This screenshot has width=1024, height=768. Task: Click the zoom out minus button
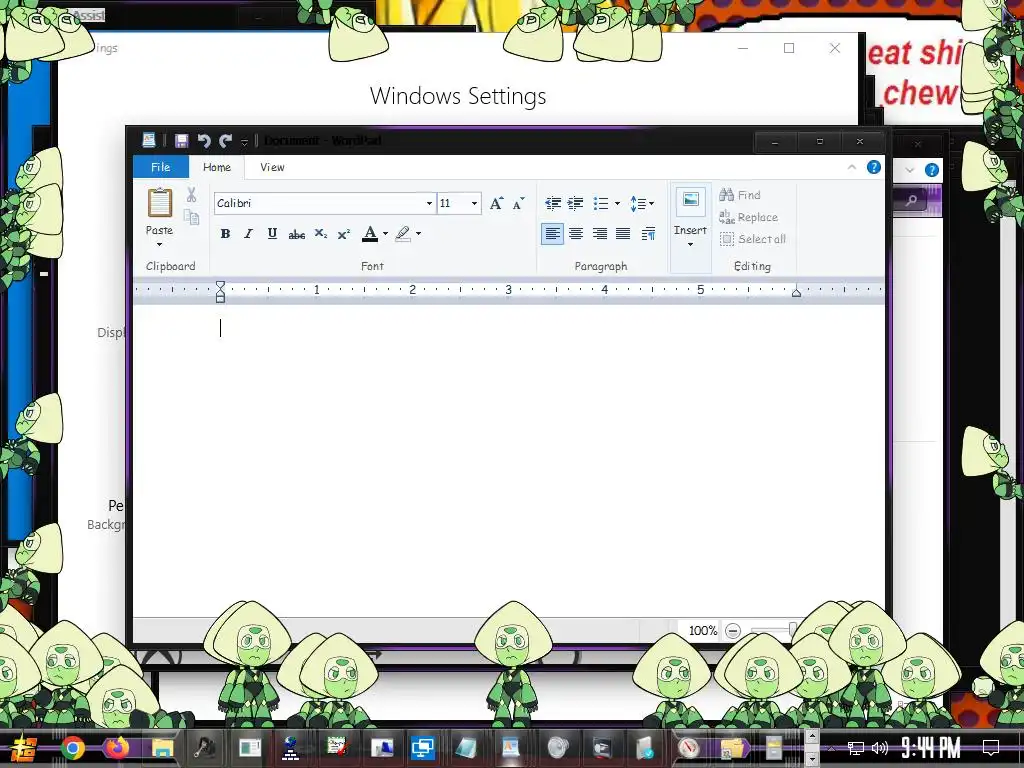733,631
